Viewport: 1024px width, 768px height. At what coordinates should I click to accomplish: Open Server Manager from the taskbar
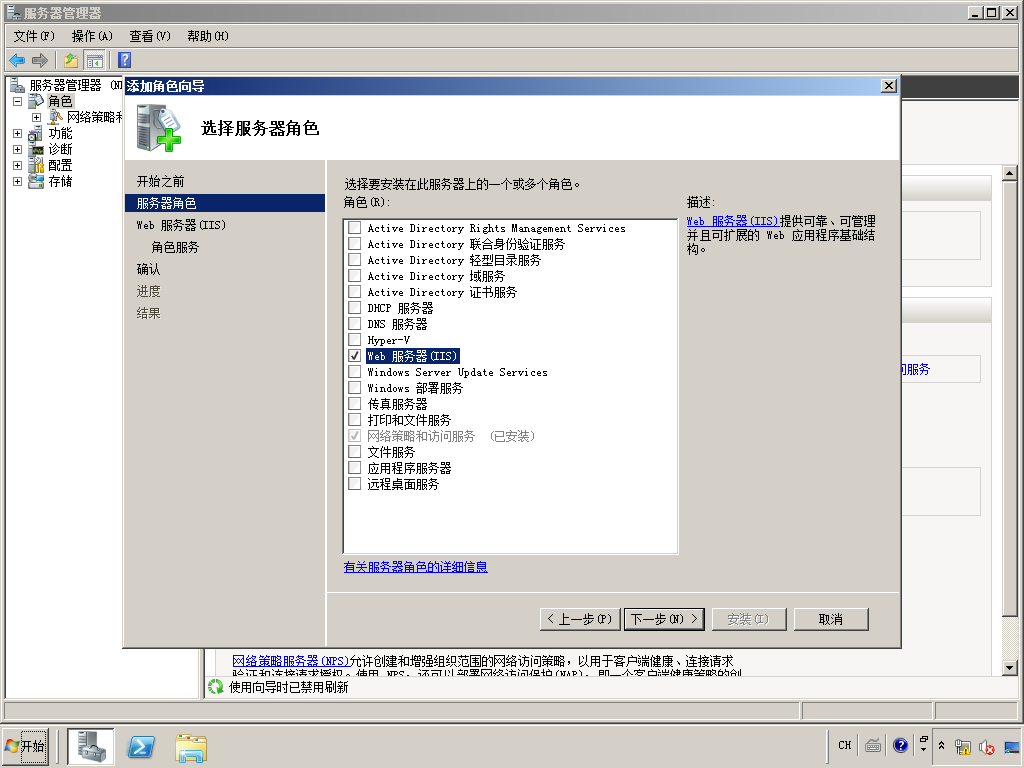point(91,746)
